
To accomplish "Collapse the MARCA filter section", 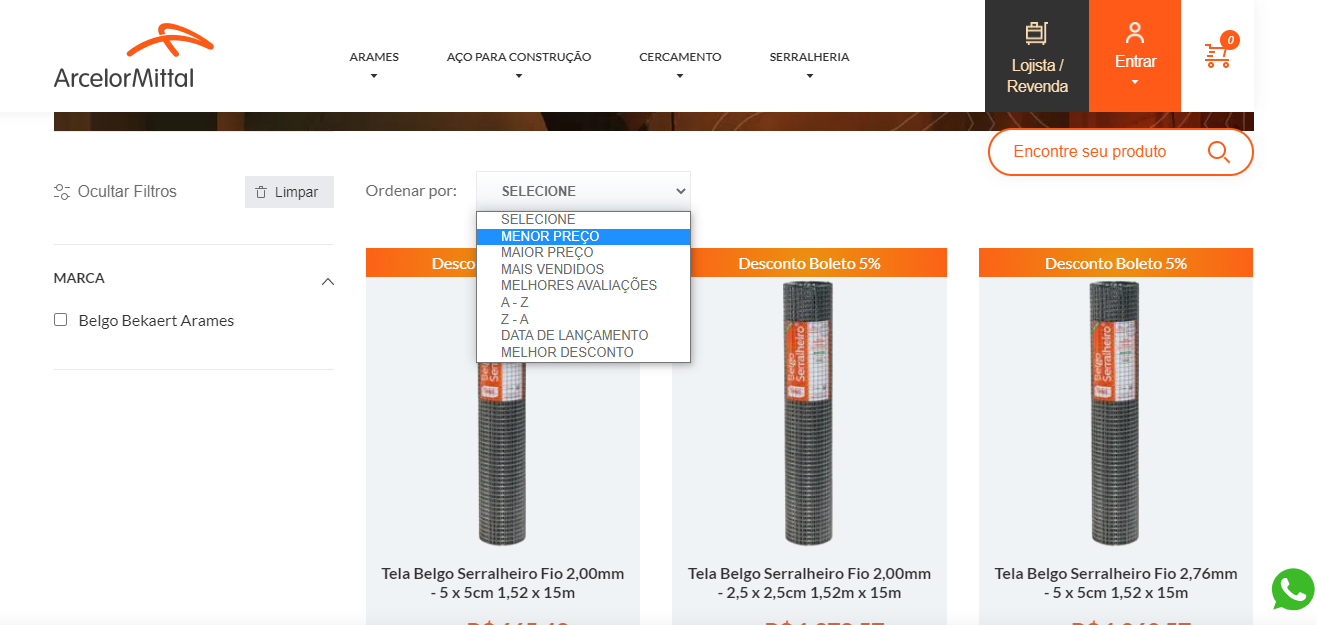I will [327, 282].
